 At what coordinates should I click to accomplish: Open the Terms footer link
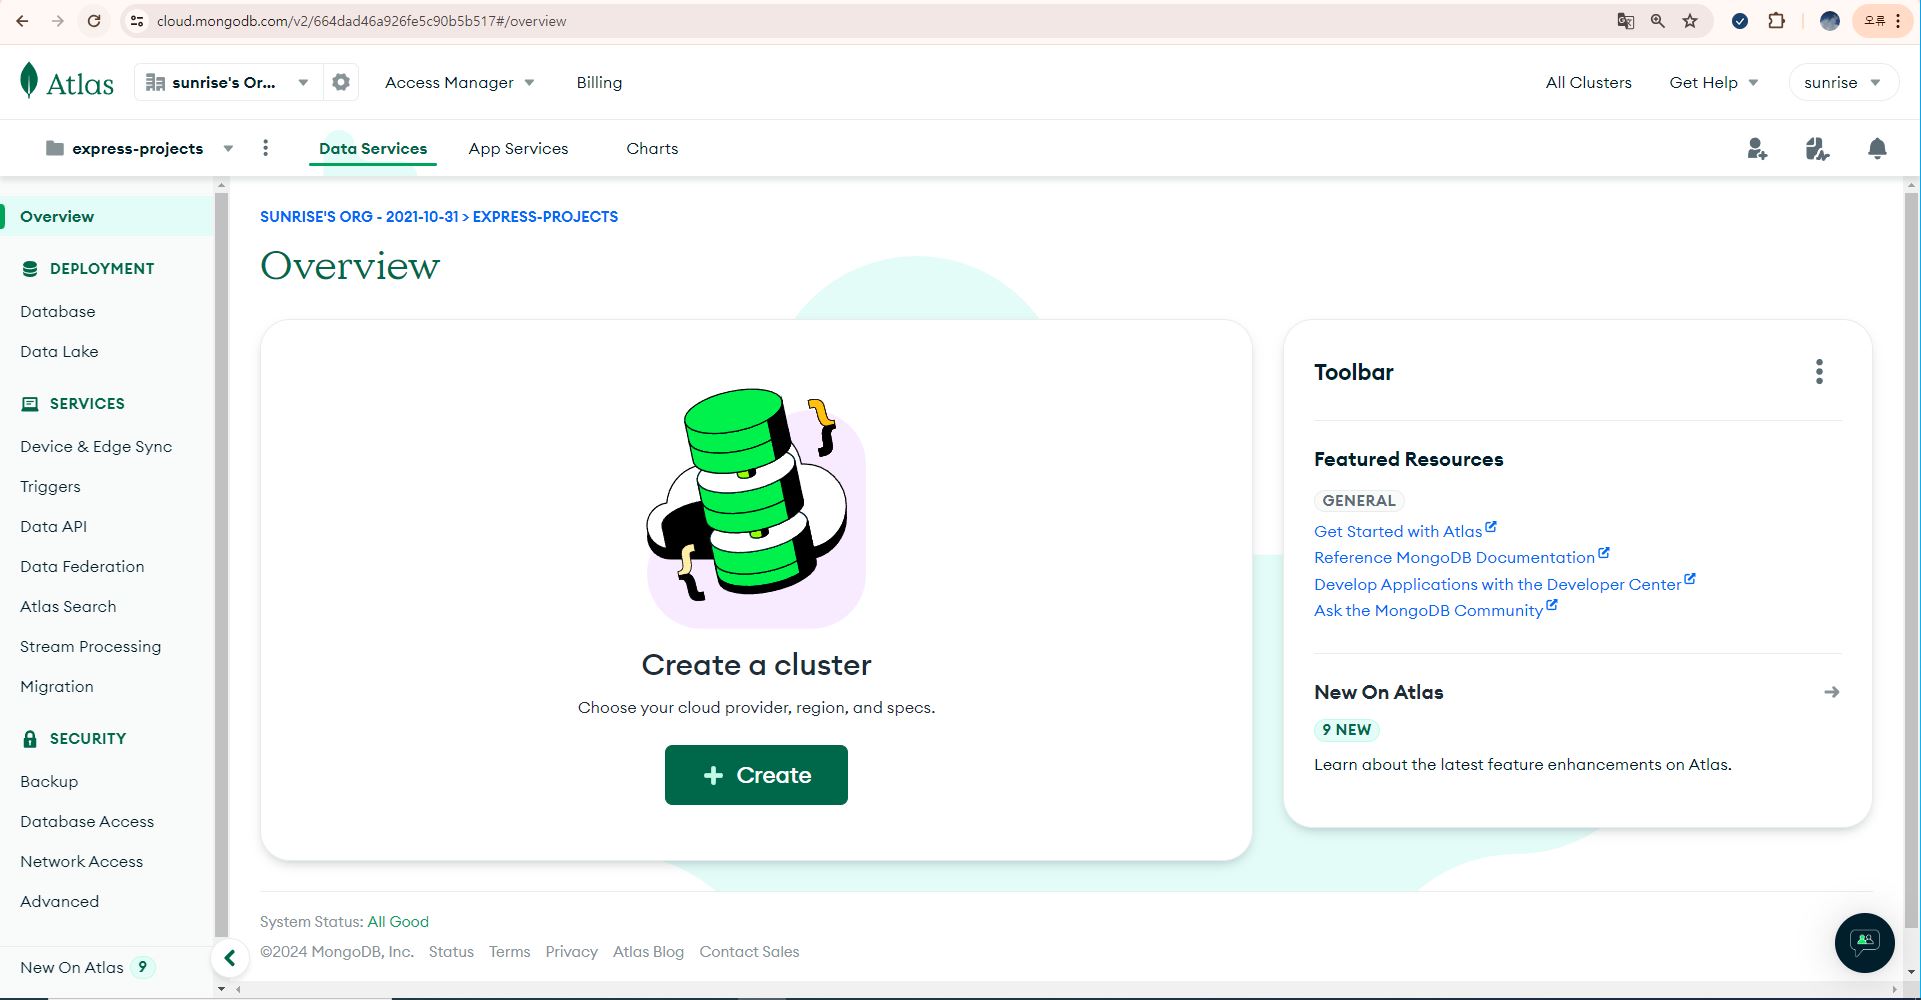509,951
